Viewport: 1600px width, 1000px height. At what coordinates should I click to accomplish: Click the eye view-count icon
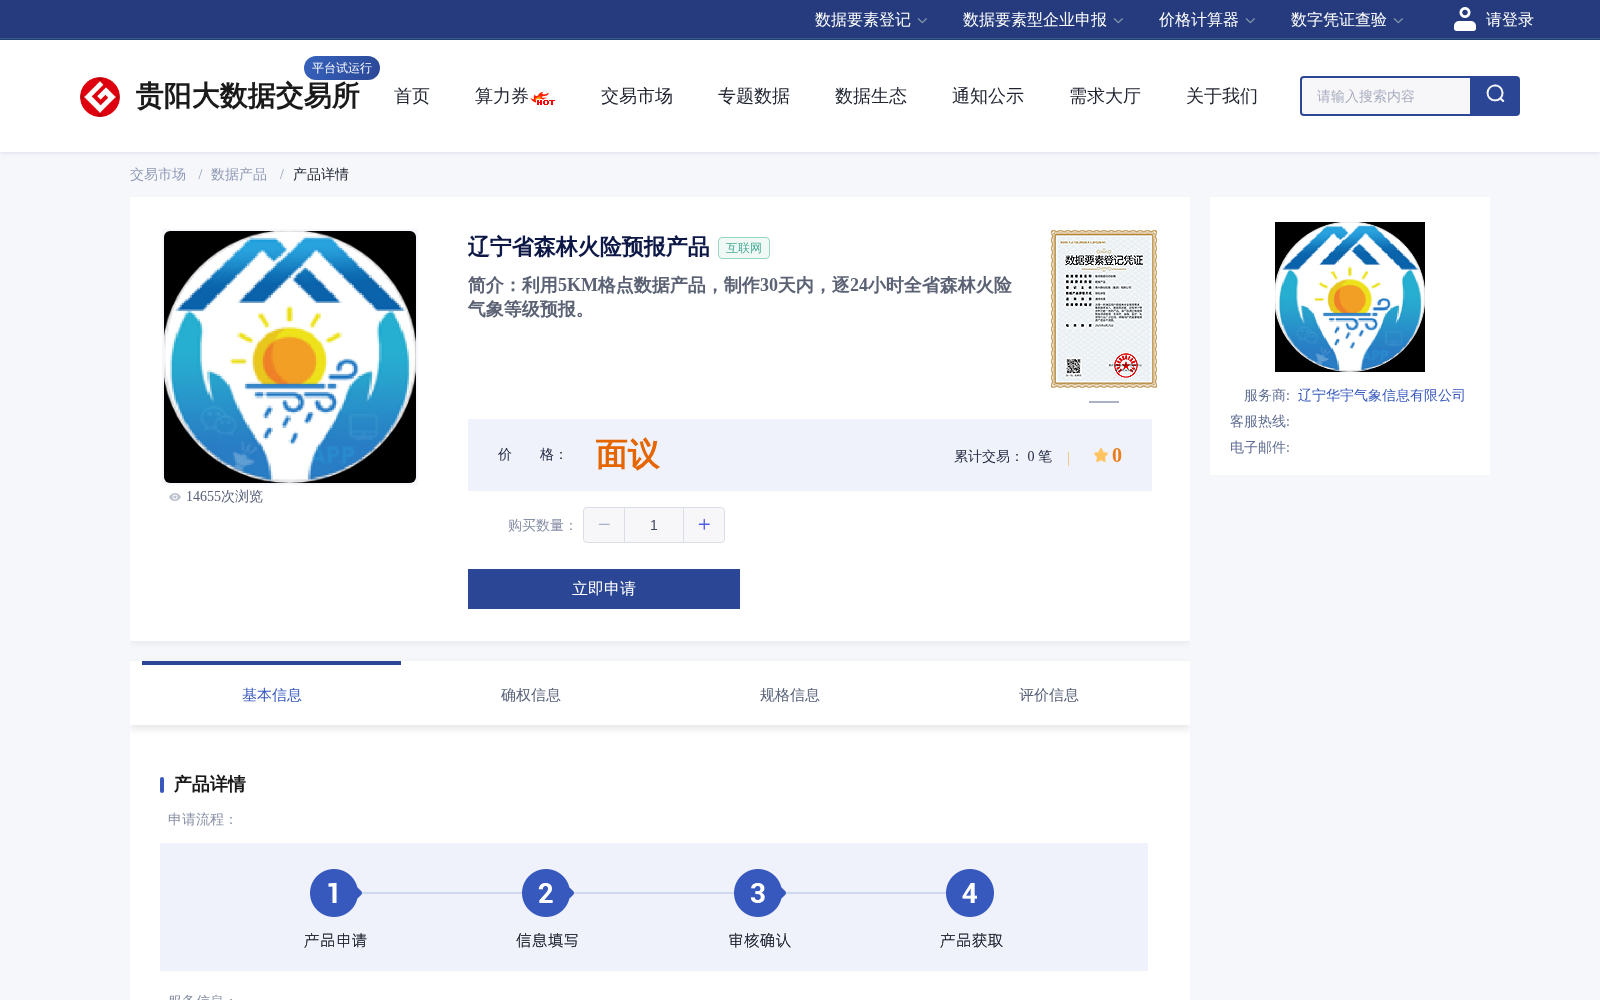175,497
